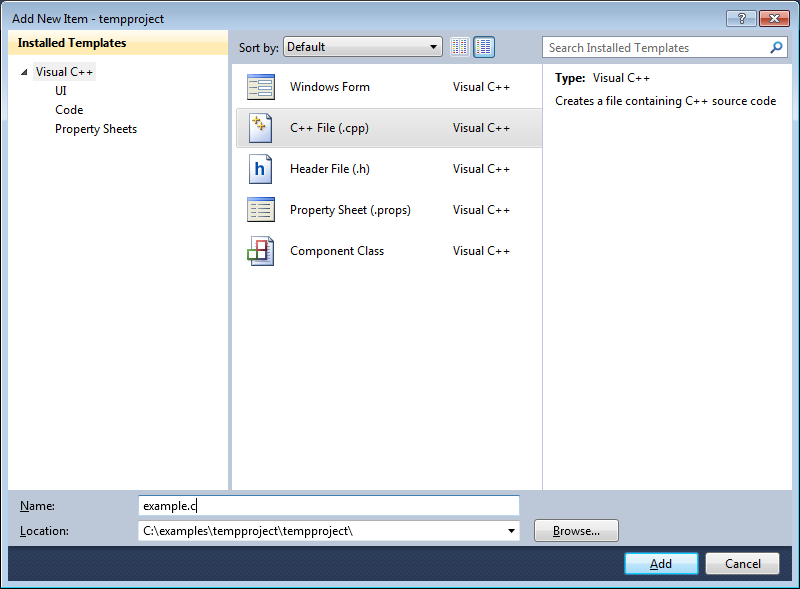Screen dimensions: 800x589
Task: Click the Name text field
Action: (329, 506)
